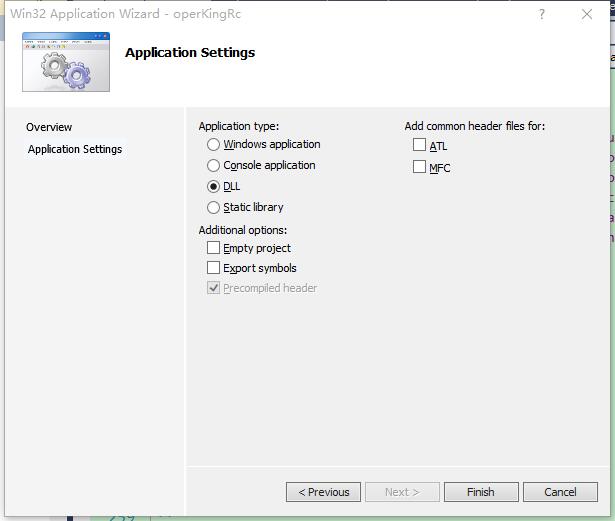Finish the Win32 Application Wizard
Screen dimensions: 615x521
pyautogui.click(x=481, y=492)
